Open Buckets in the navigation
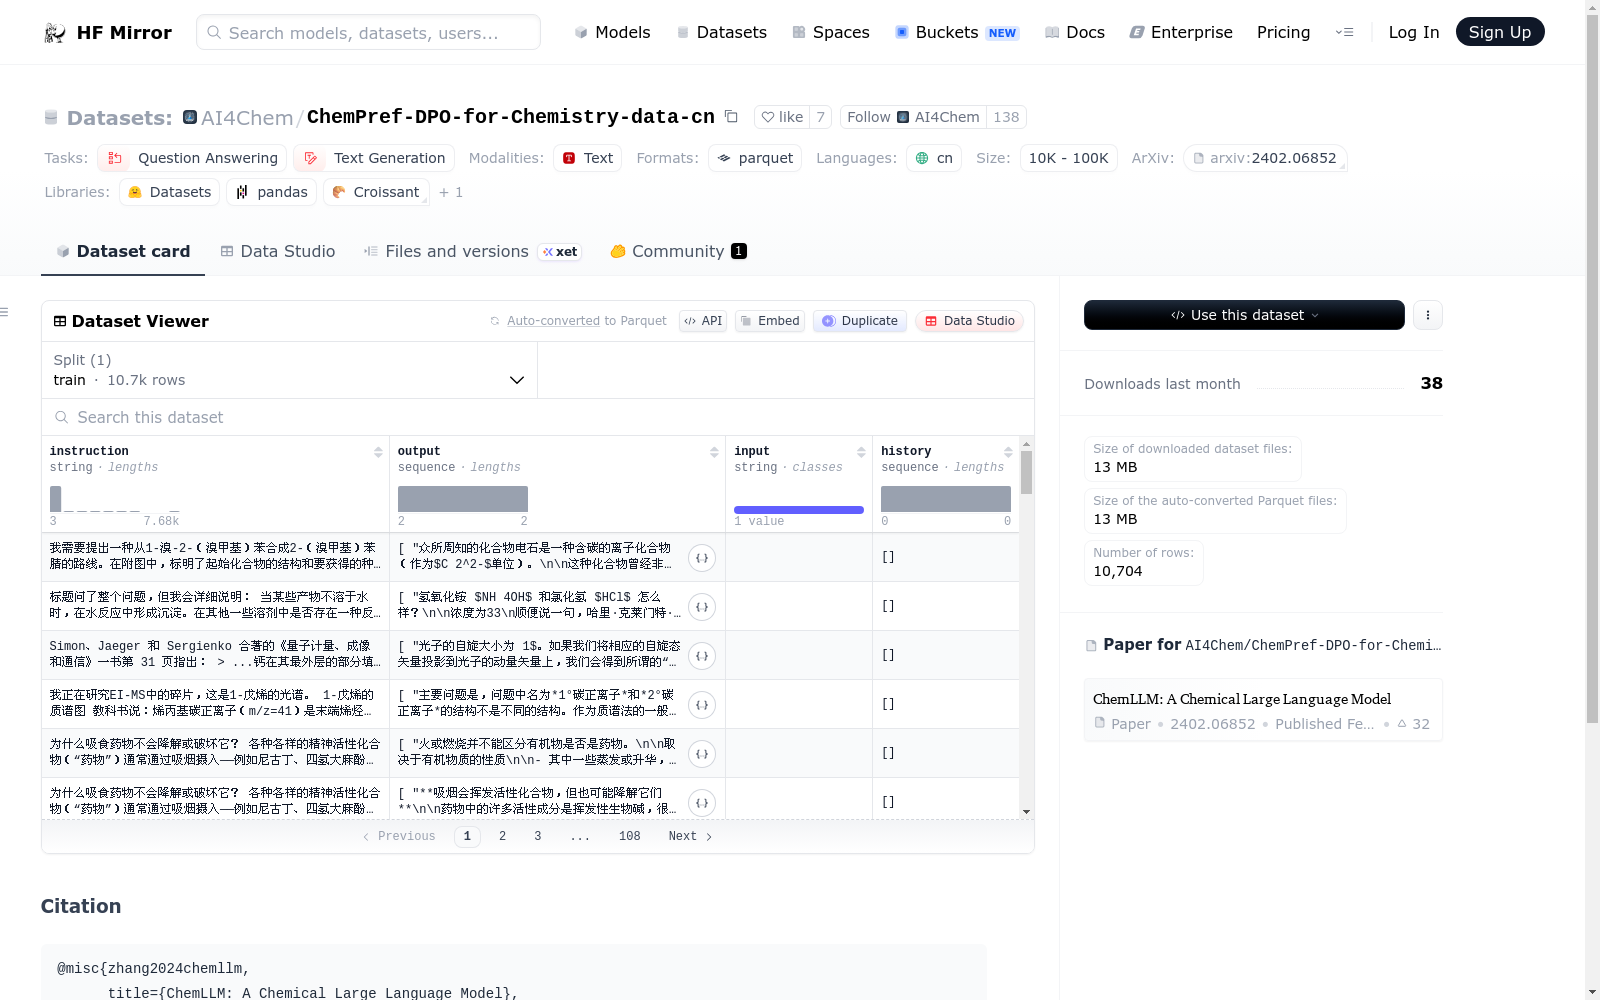Image resolution: width=1600 pixels, height=1000 pixels. coord(957,33)
